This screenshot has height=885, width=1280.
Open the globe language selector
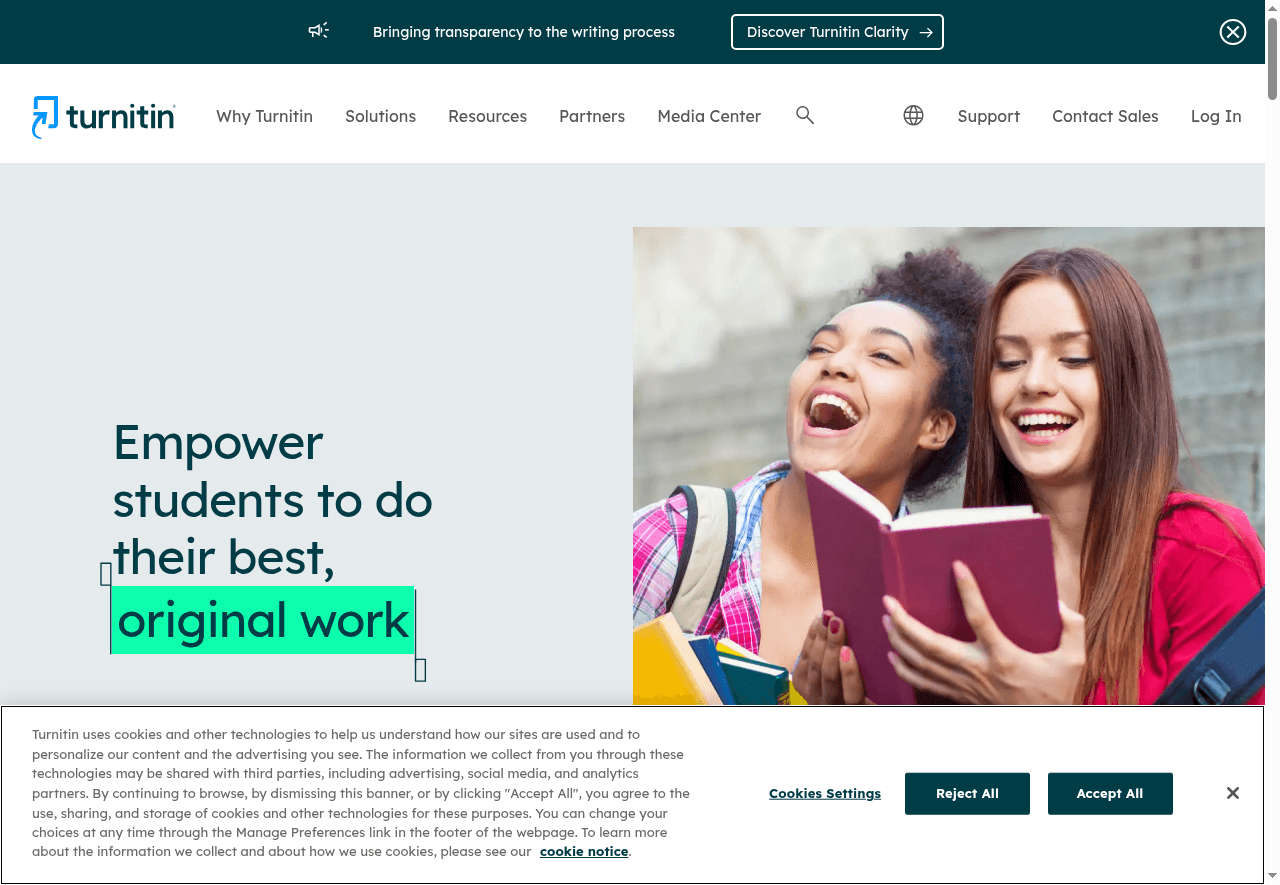(913, 116)
